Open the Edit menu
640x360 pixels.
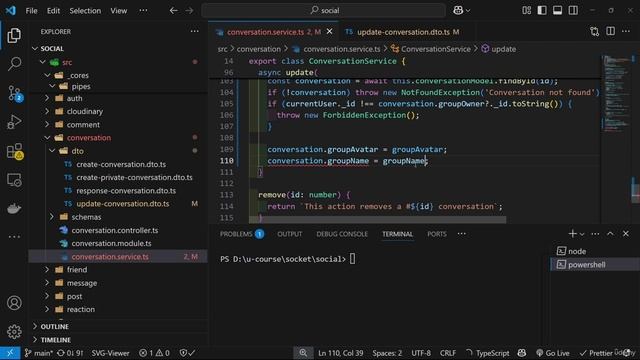tap(53, 11)
